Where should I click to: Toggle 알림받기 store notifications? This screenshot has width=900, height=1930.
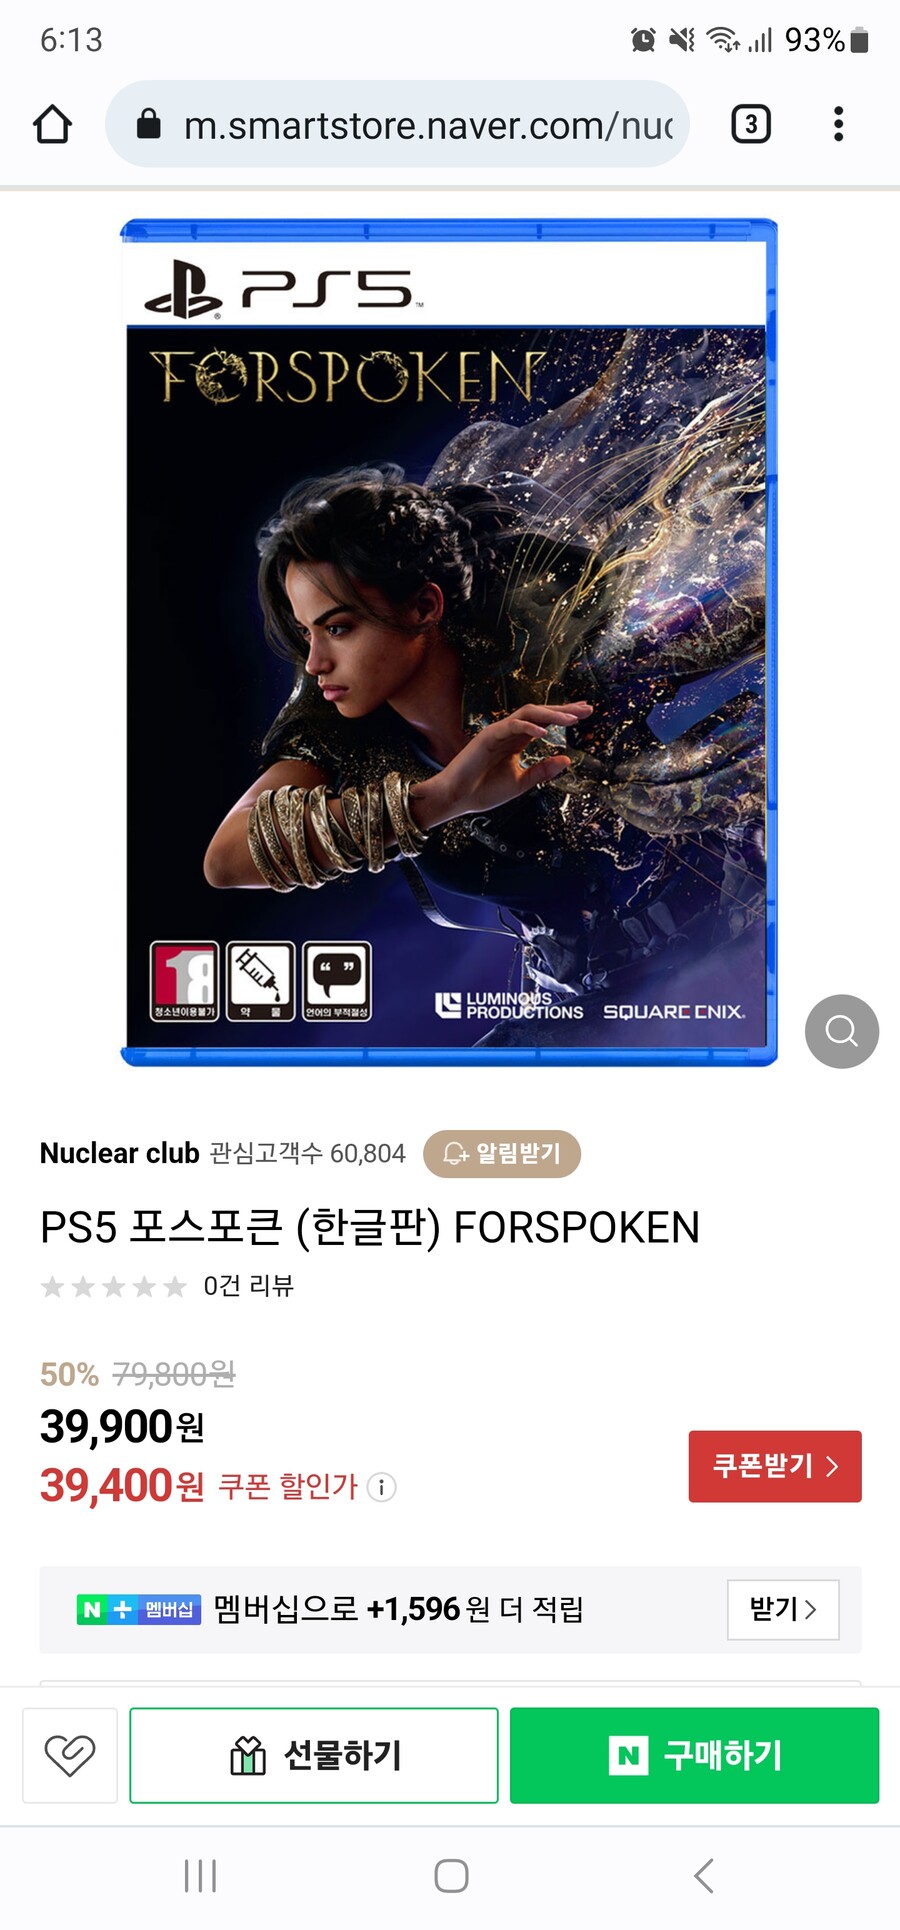click(502, 1154)
